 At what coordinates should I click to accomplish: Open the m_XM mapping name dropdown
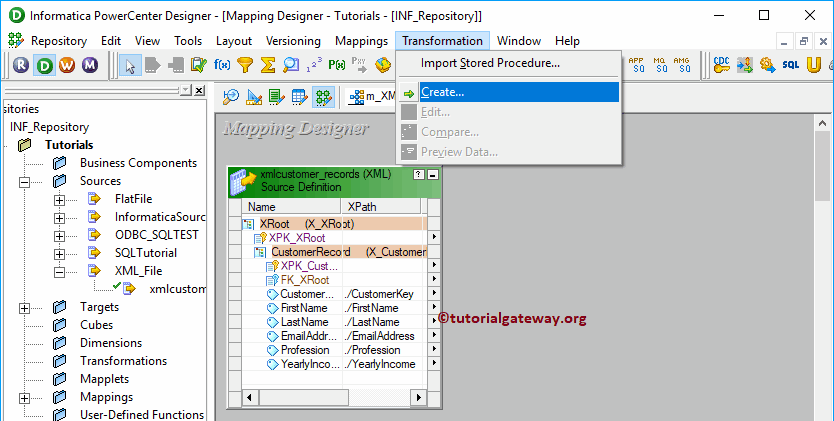pyautogui.click(x=371, y=97)
